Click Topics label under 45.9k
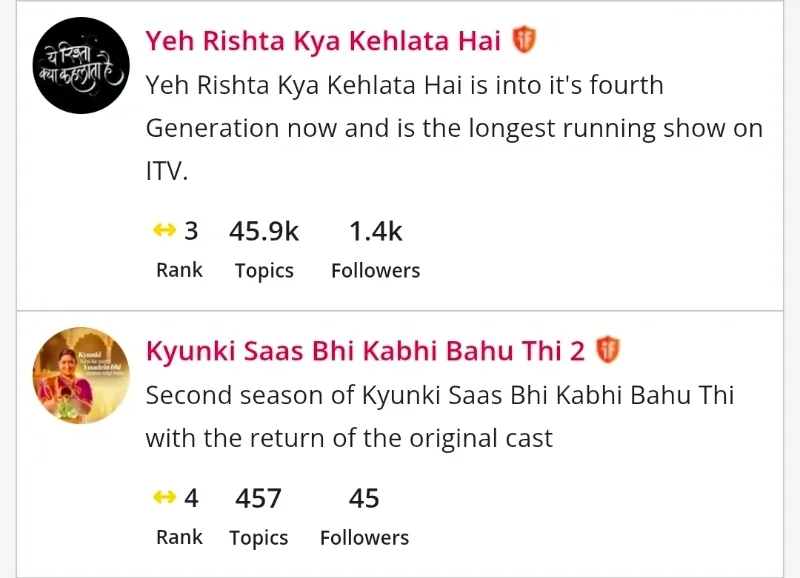800x578 pixels. tap(264, 271)
